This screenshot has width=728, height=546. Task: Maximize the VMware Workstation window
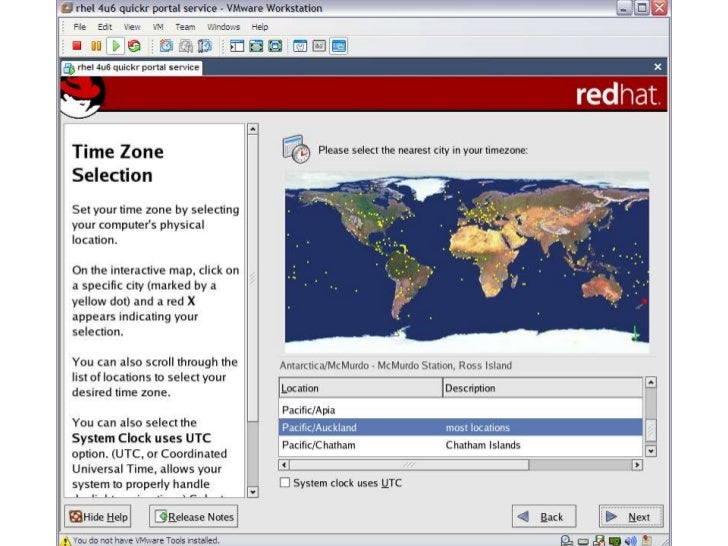642,8
